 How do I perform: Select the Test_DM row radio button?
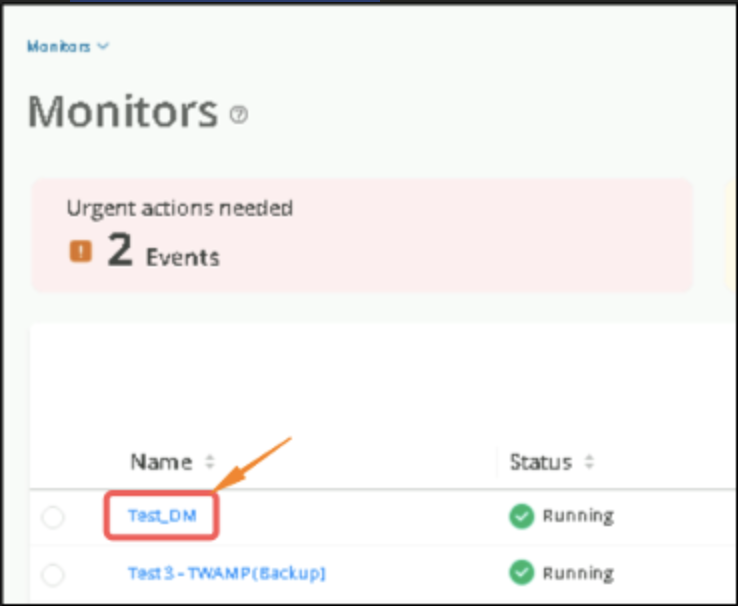tap(53, 517)
